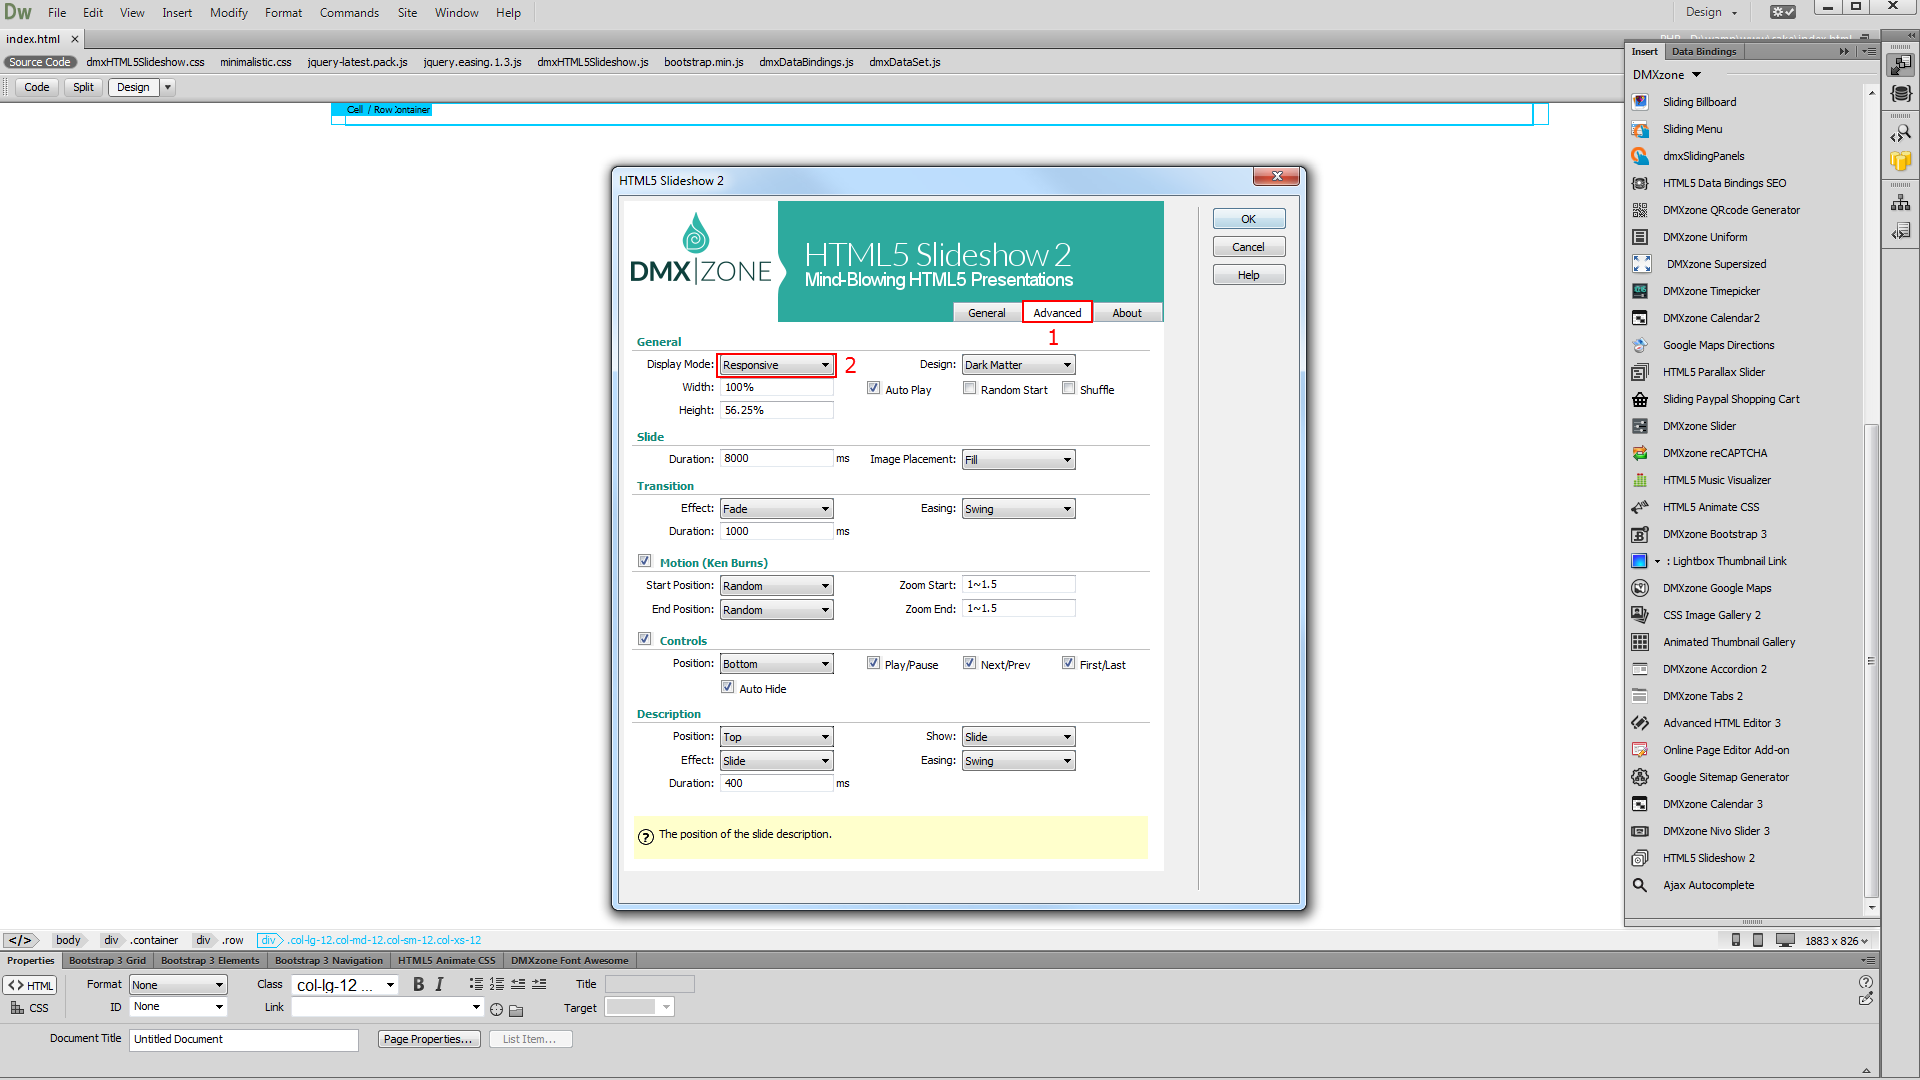
Task: Click the Slide Duration input field
Action: click(776, 458)
